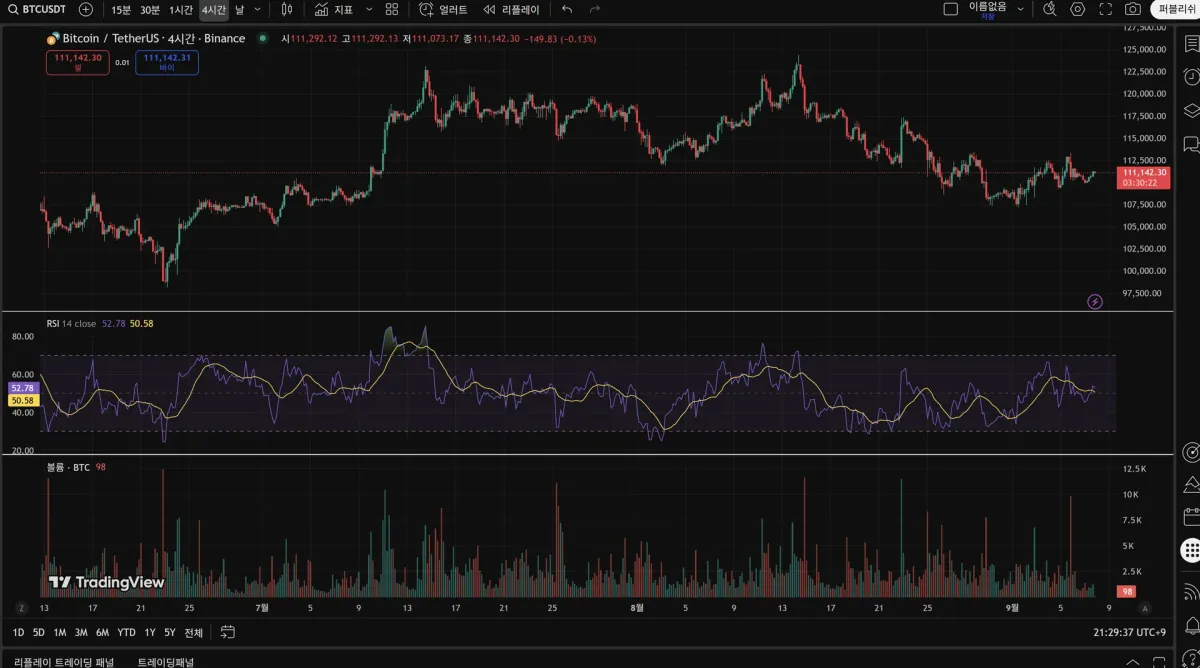This screenshot has width=1200, height=668.
Task: Open the quick search icon
Action: [1049, 9]
